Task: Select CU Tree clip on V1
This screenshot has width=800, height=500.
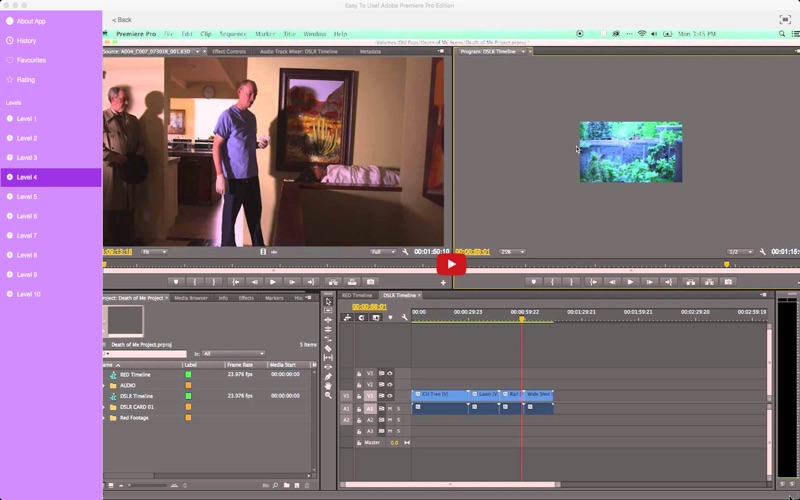Action: [440, 395]
